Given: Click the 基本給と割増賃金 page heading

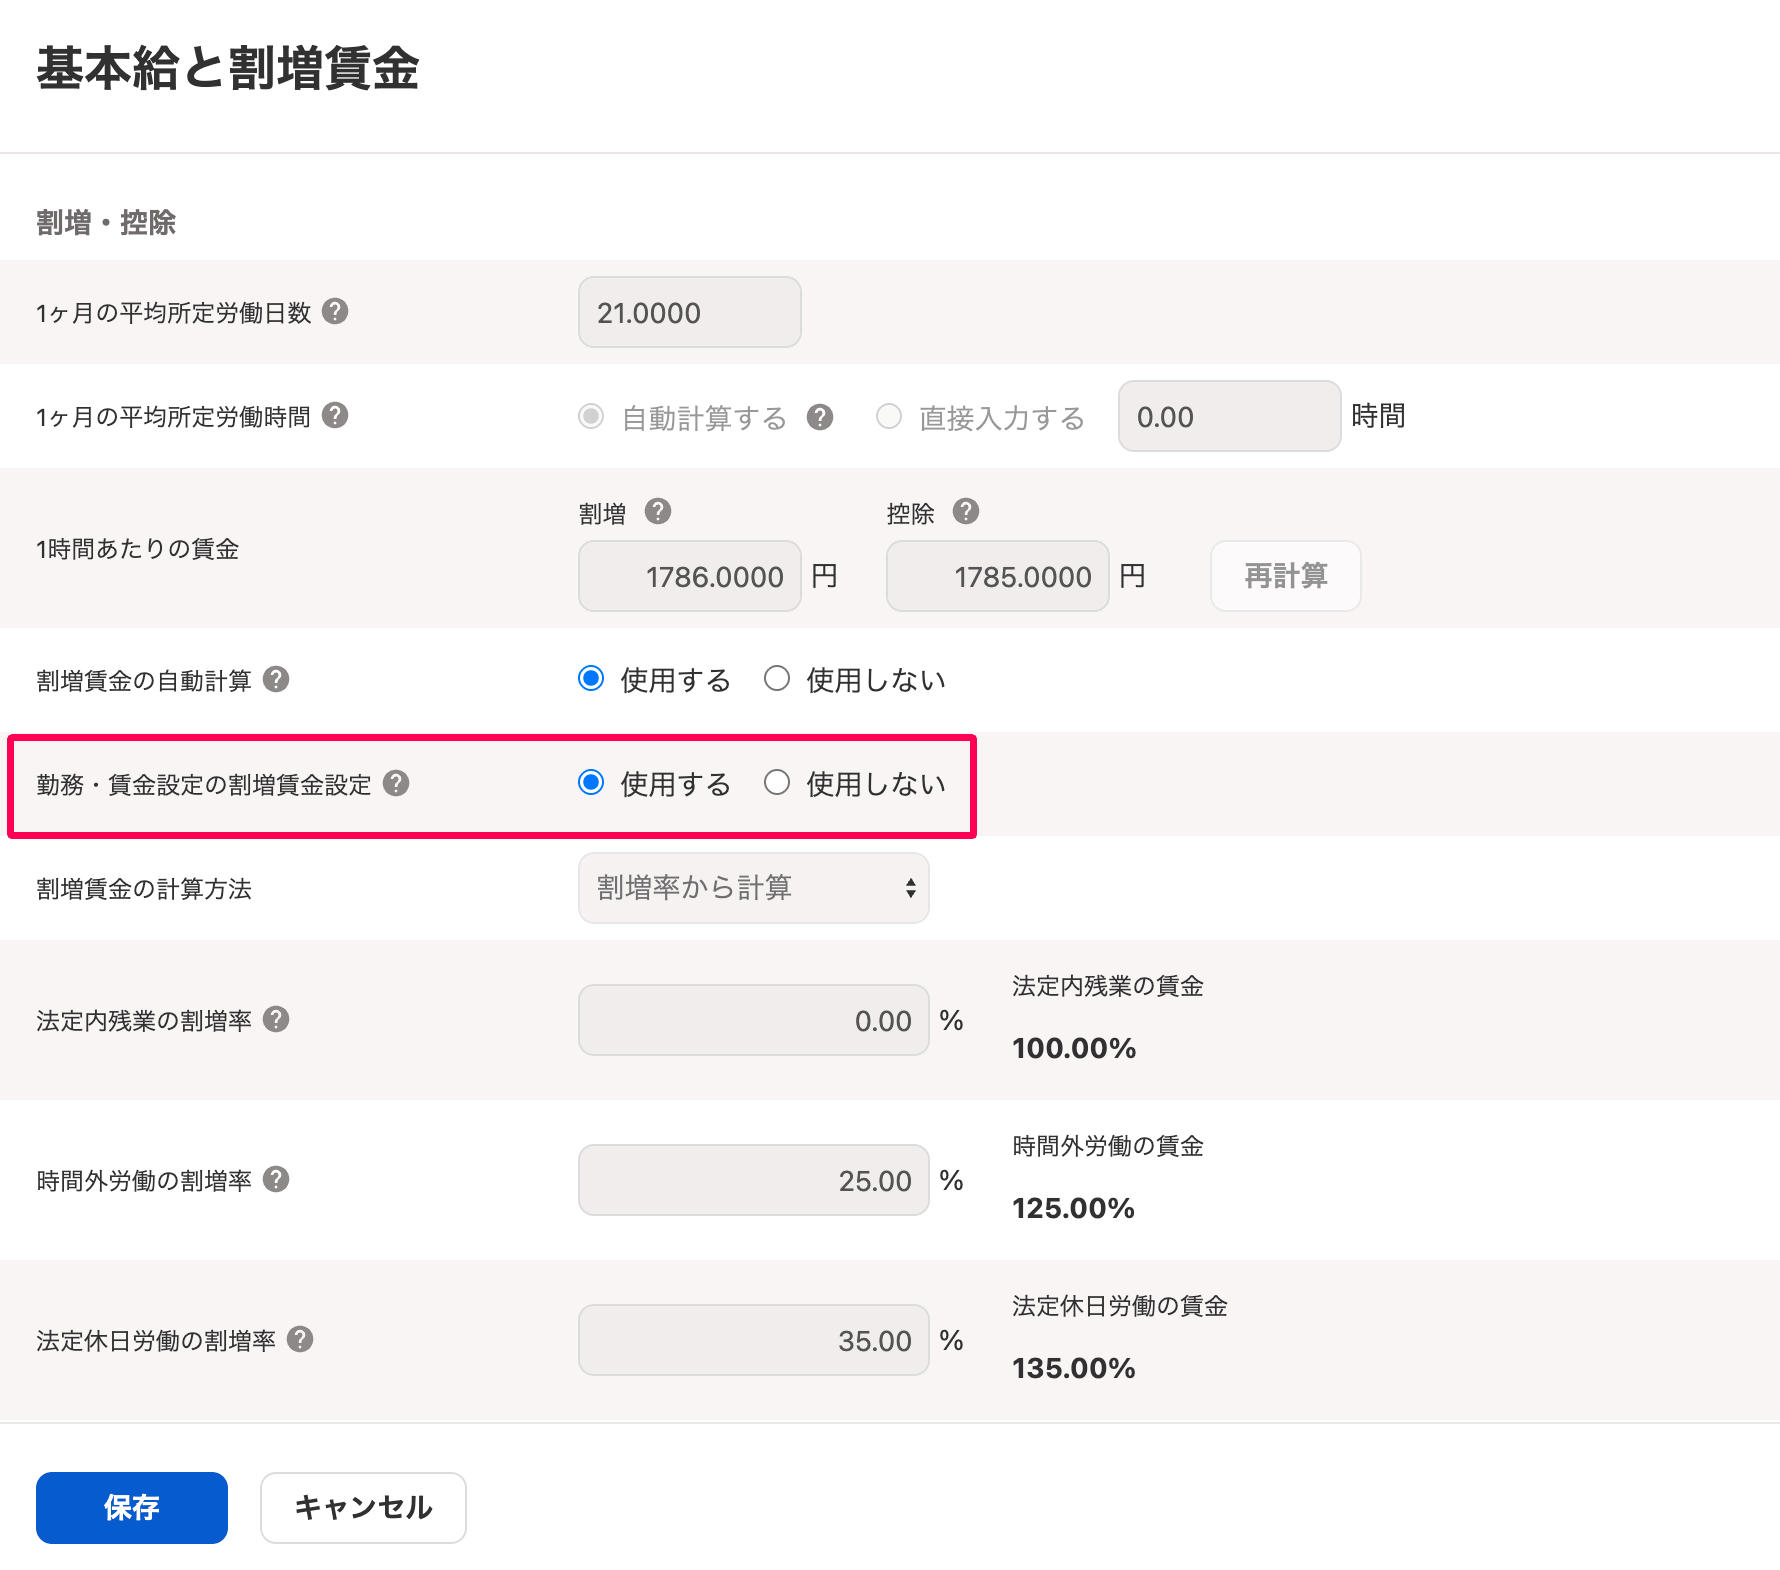Looking at the screenshot, I should (228, 69).
